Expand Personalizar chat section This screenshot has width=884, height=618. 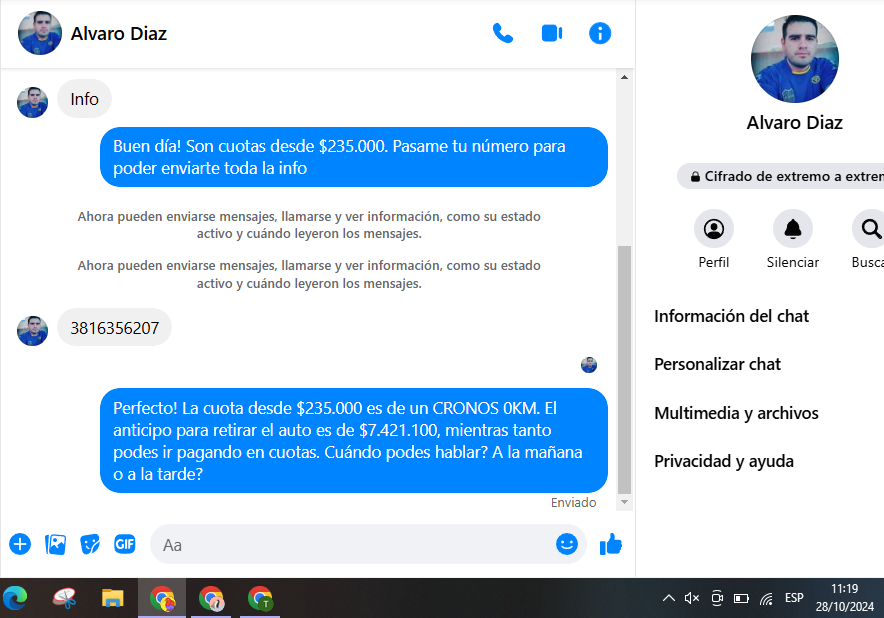717,364
